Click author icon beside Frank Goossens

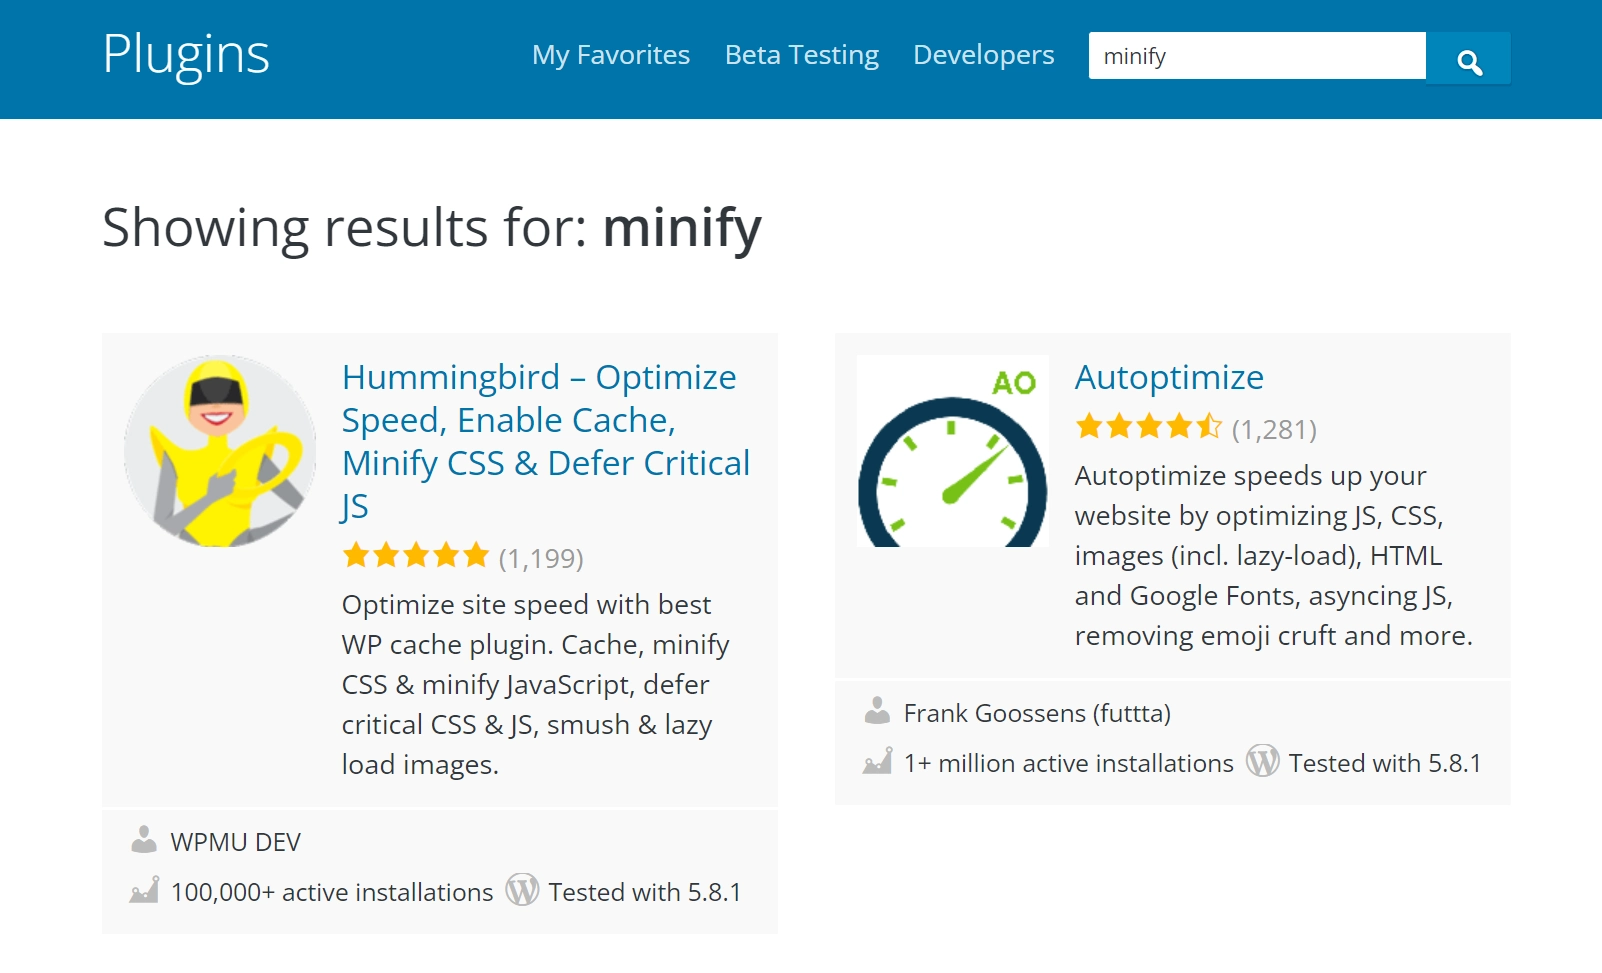[877, 711]
